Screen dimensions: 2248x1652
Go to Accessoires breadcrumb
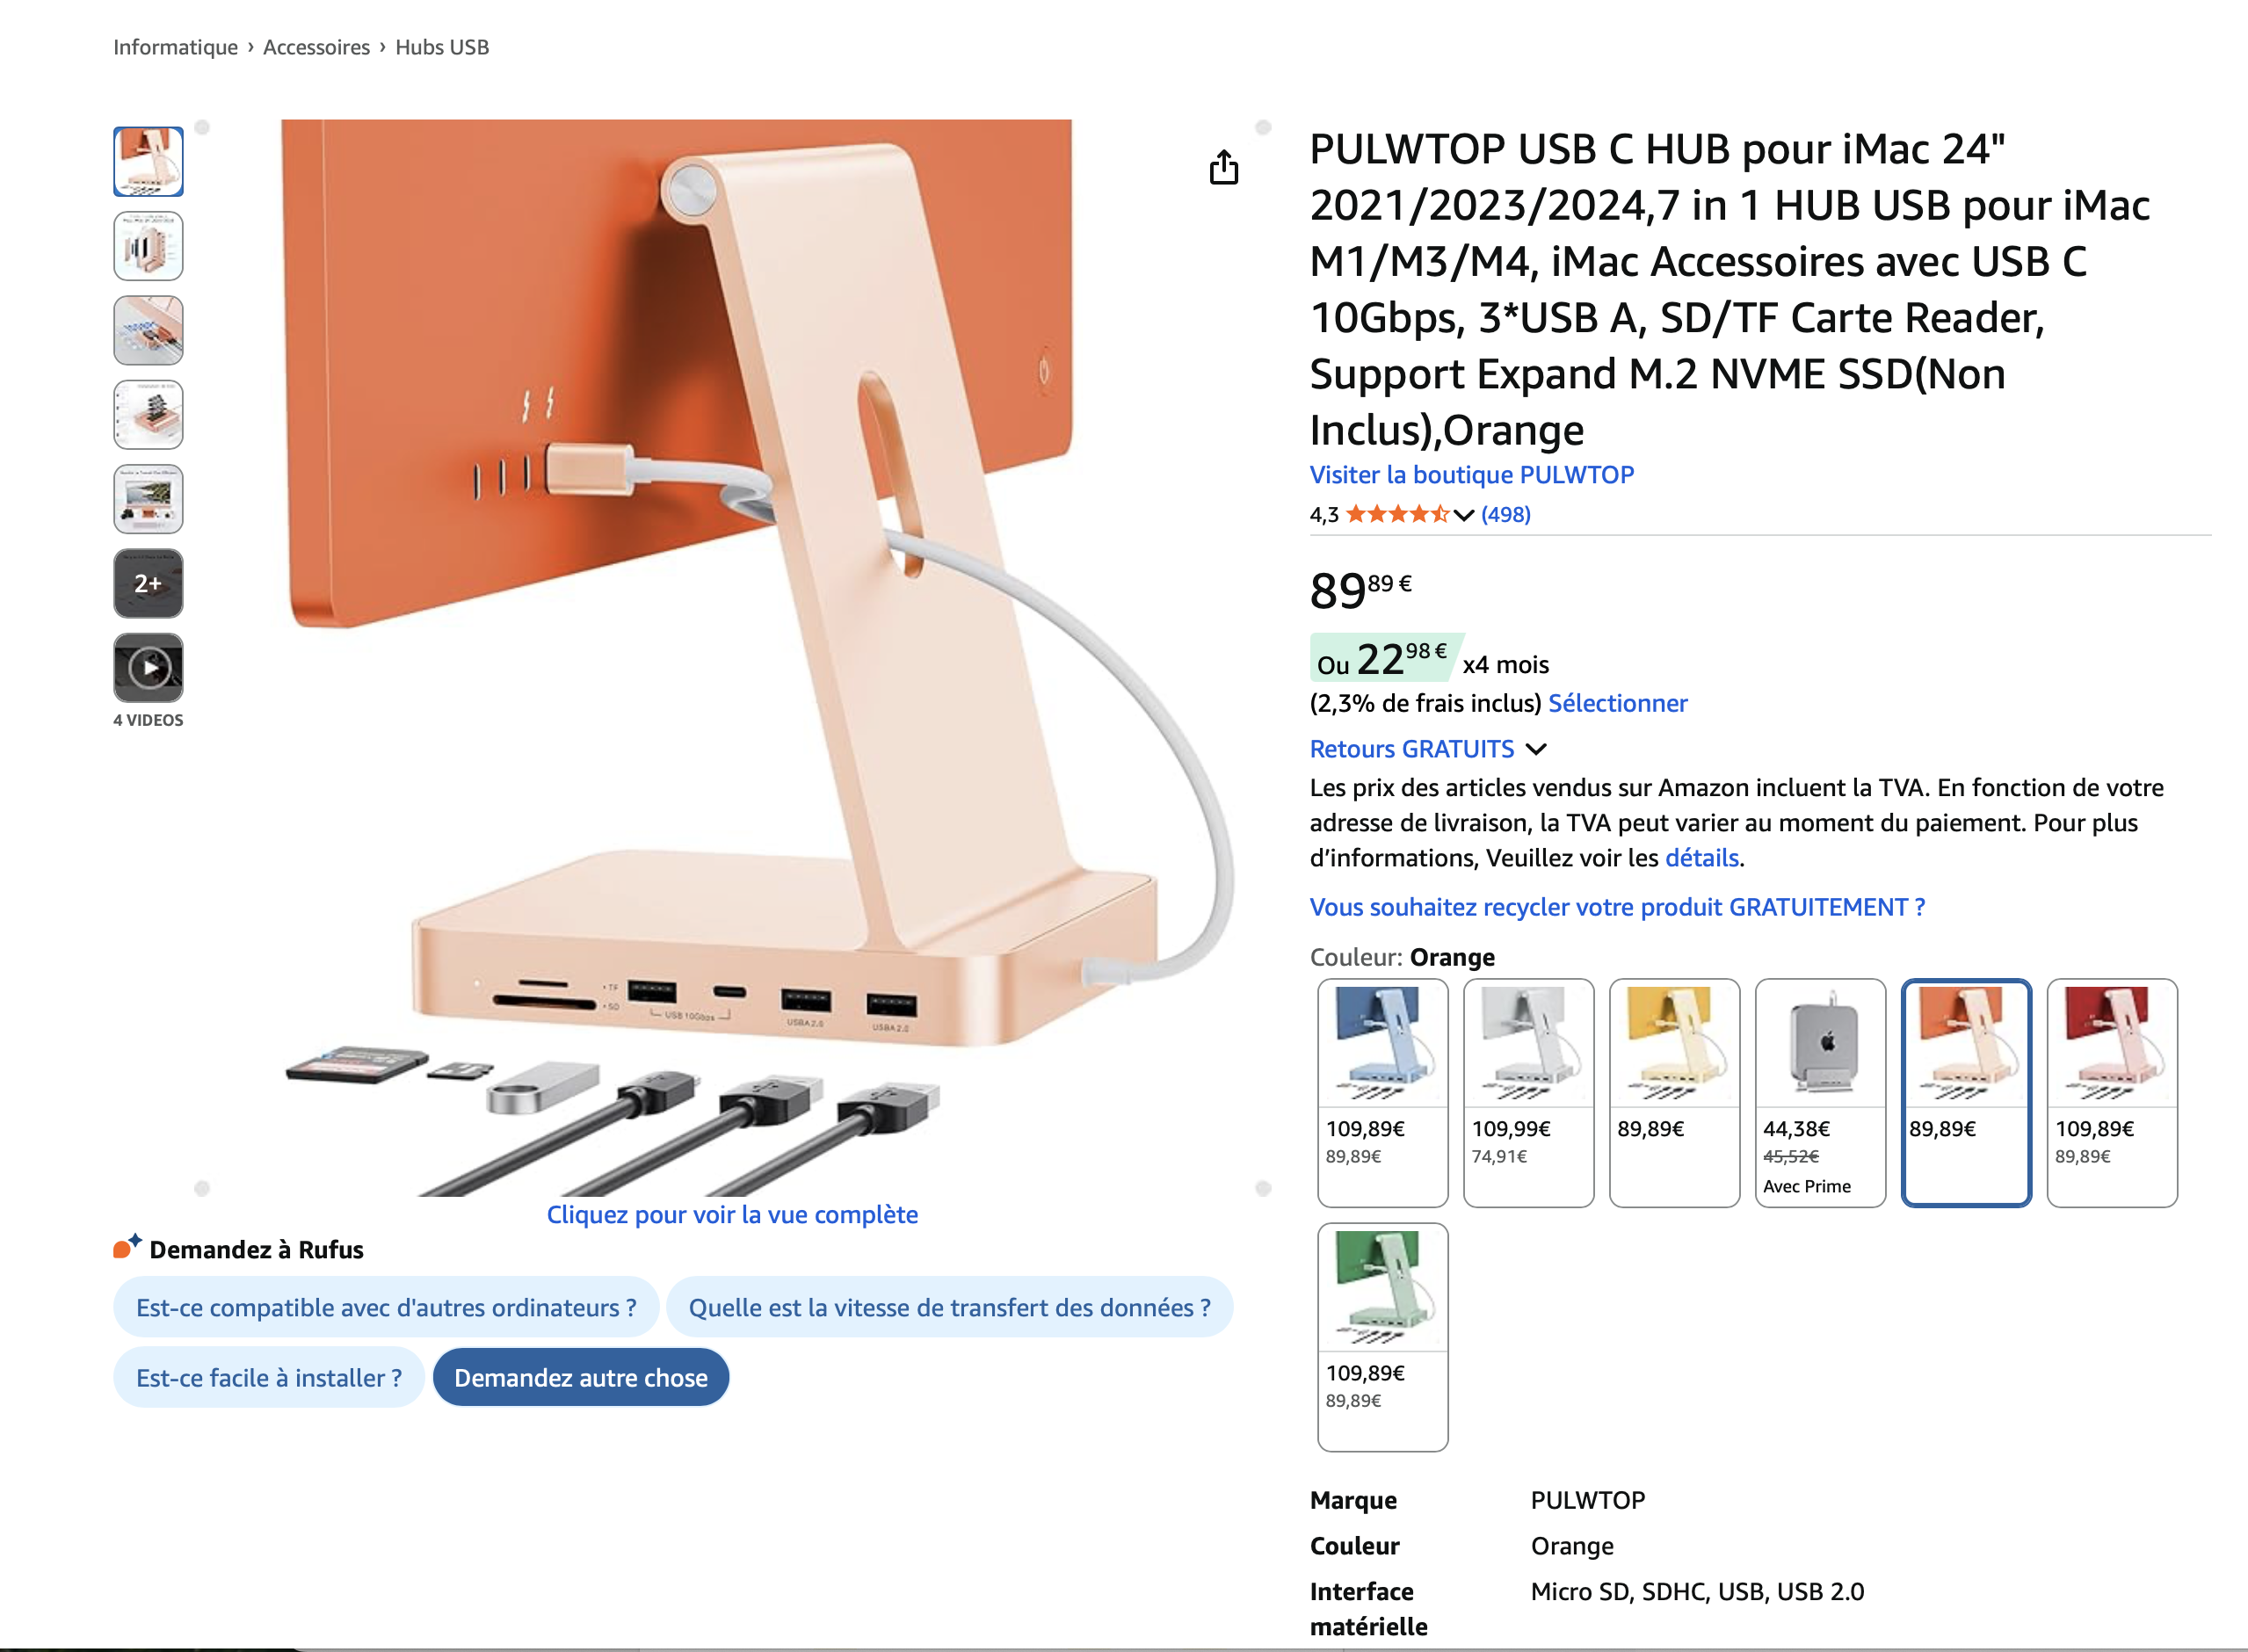click(316, 47)
